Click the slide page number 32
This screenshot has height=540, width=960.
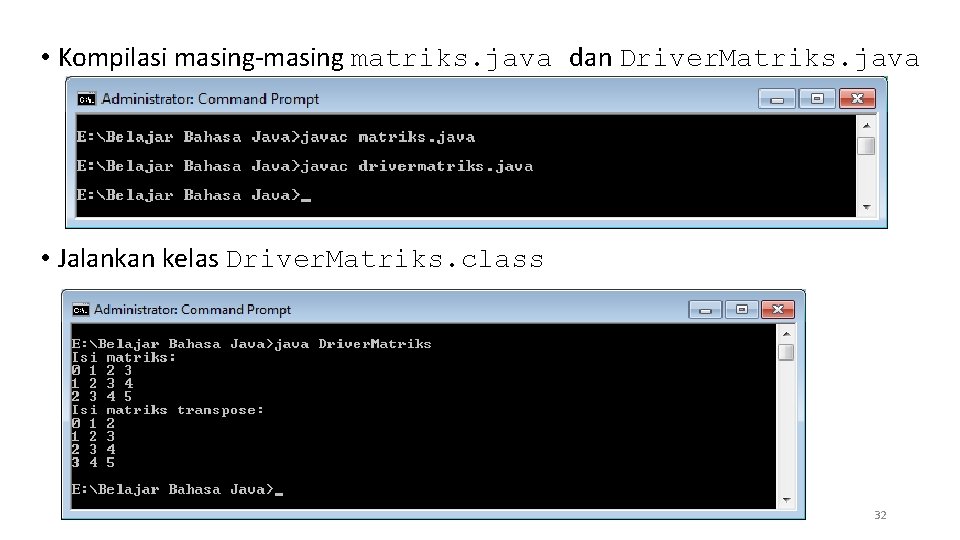pyautogui.click(x=880, y=515)
